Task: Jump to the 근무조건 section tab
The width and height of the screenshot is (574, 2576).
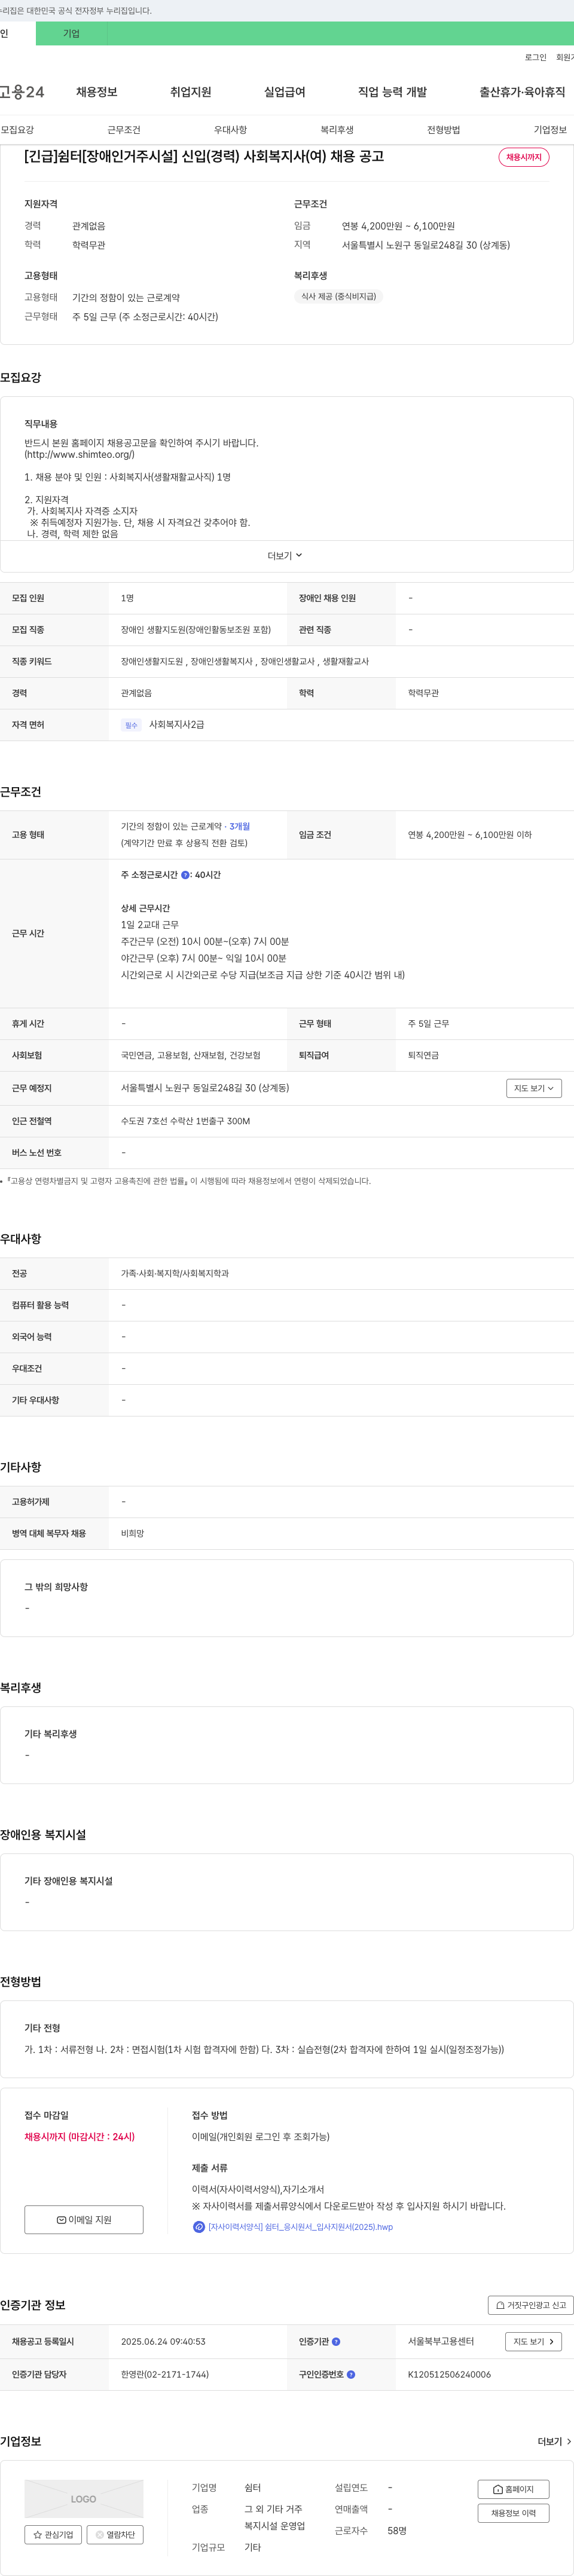Action: coord(124,130)
